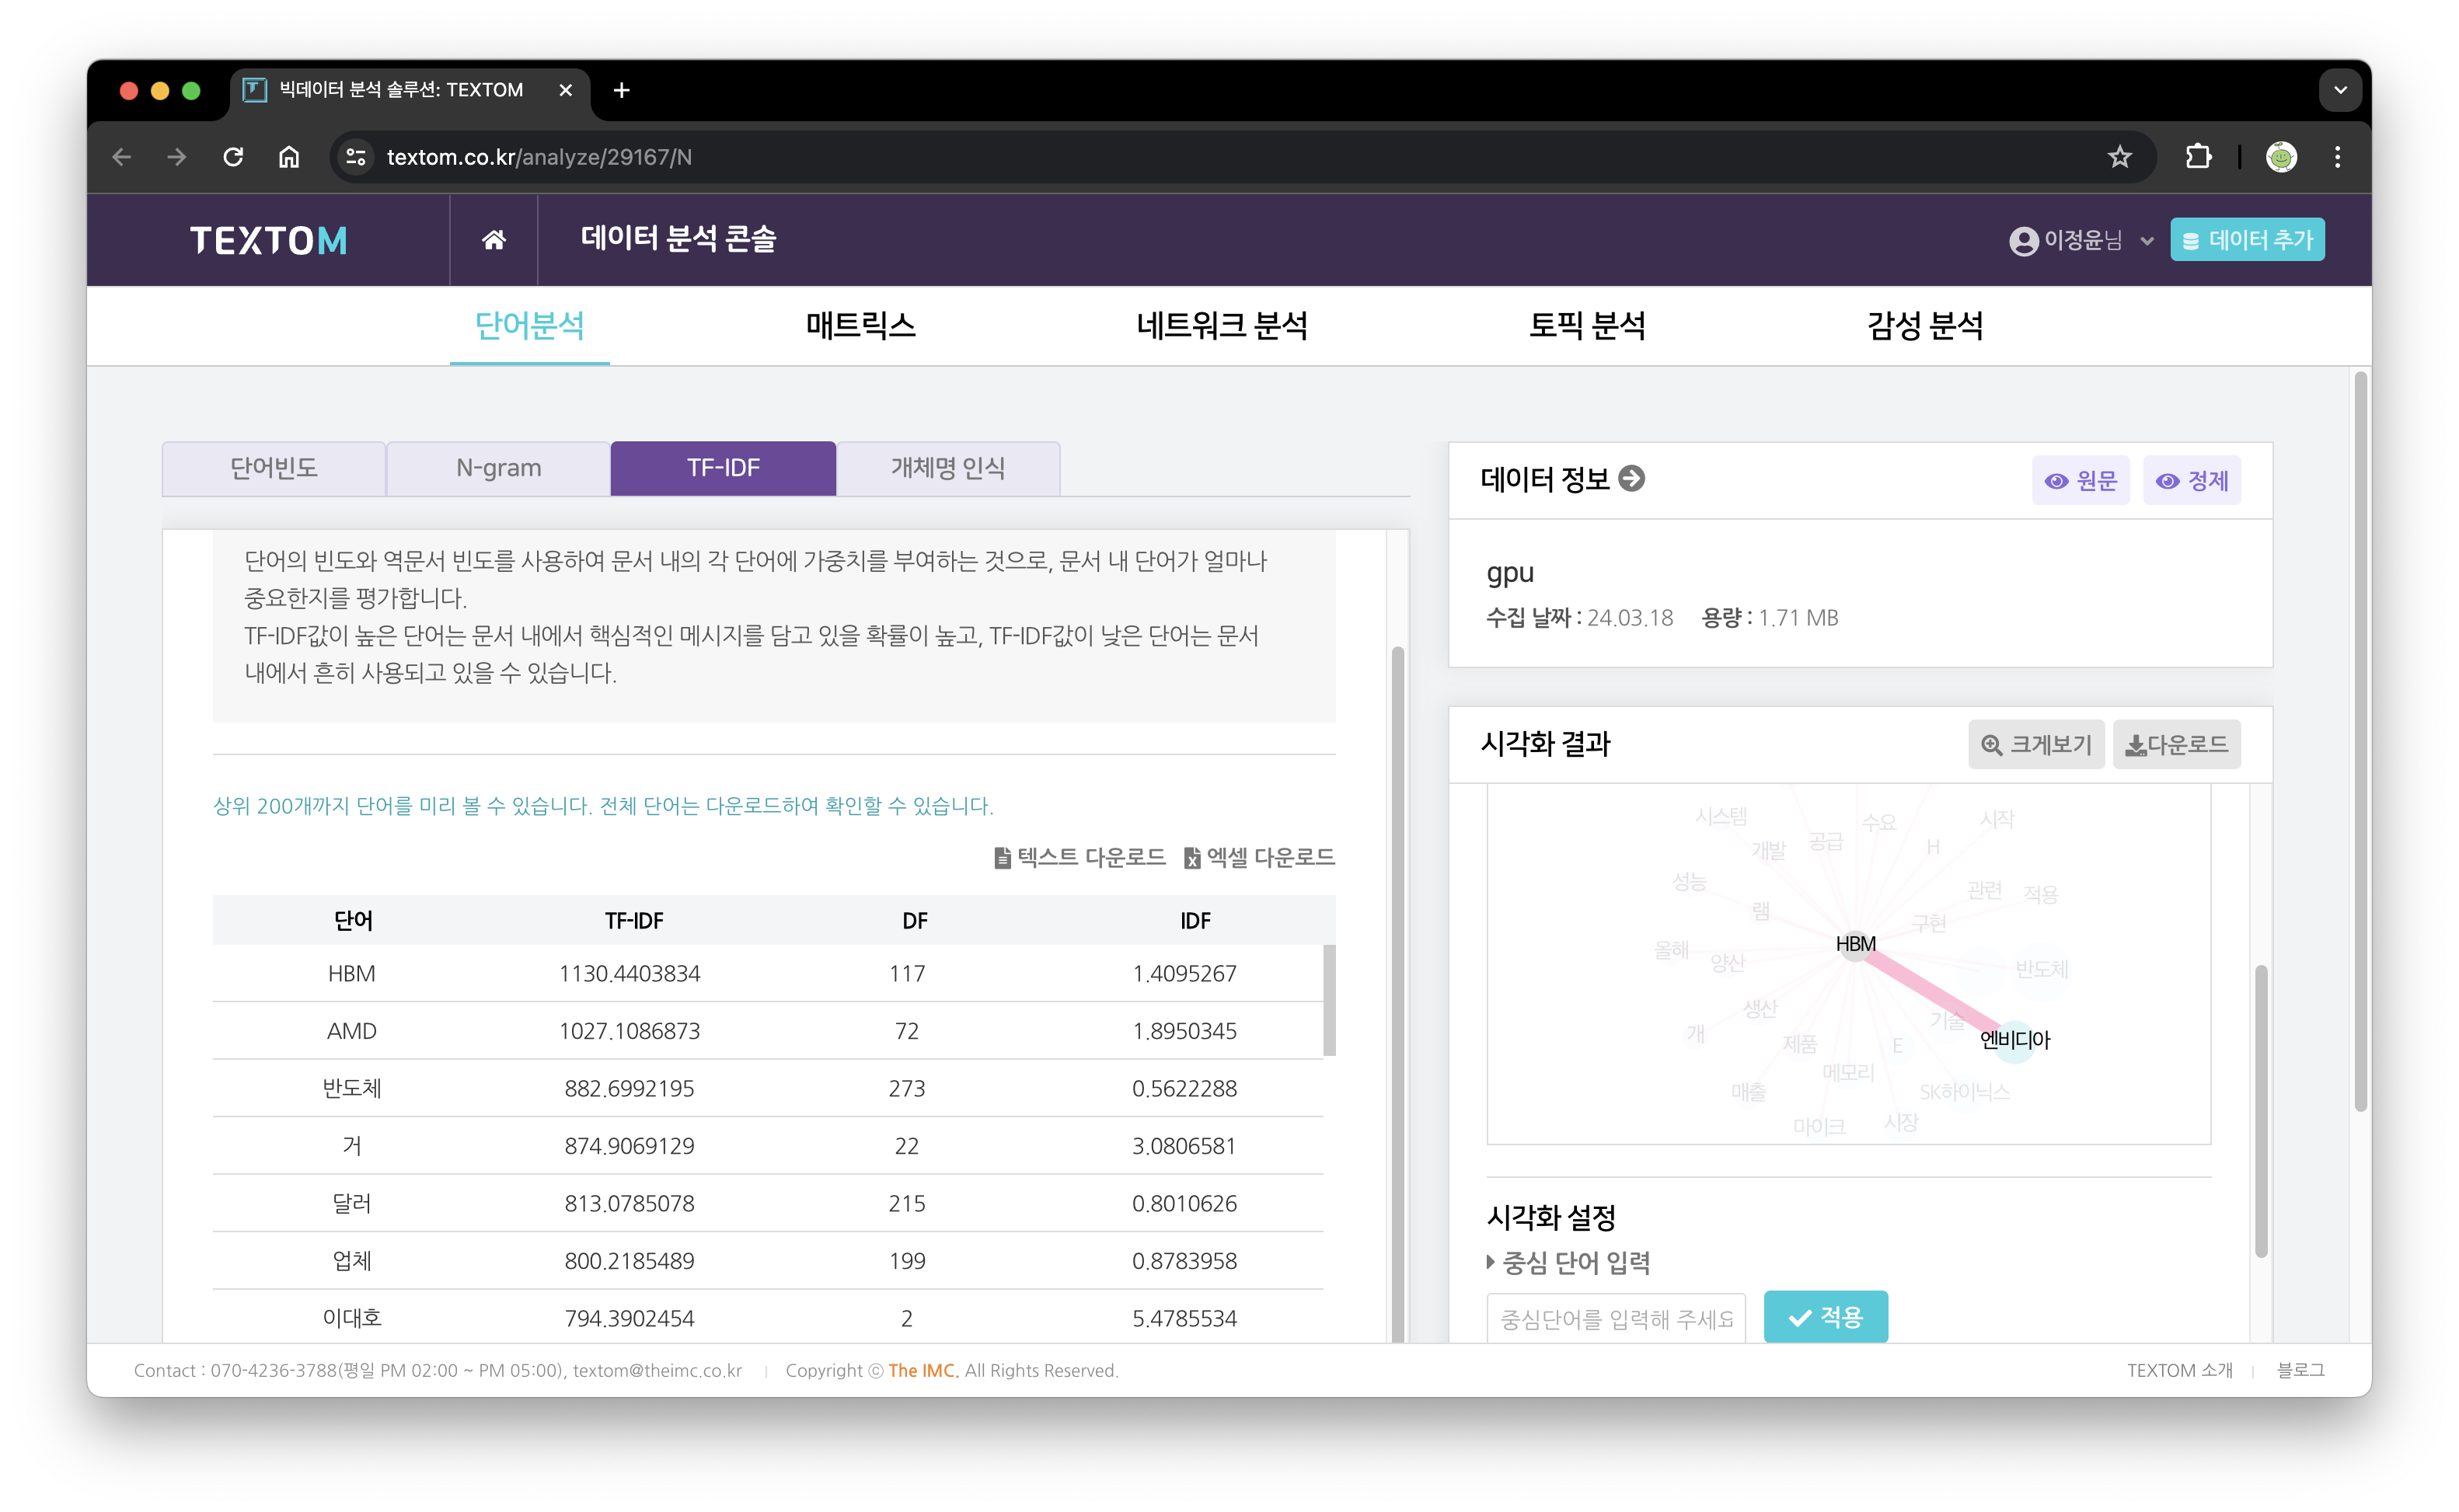The width and height of the screenshot is (2459, 1512).
Task: Toggle the 원문 eye view
Action: coord(2080,481)
